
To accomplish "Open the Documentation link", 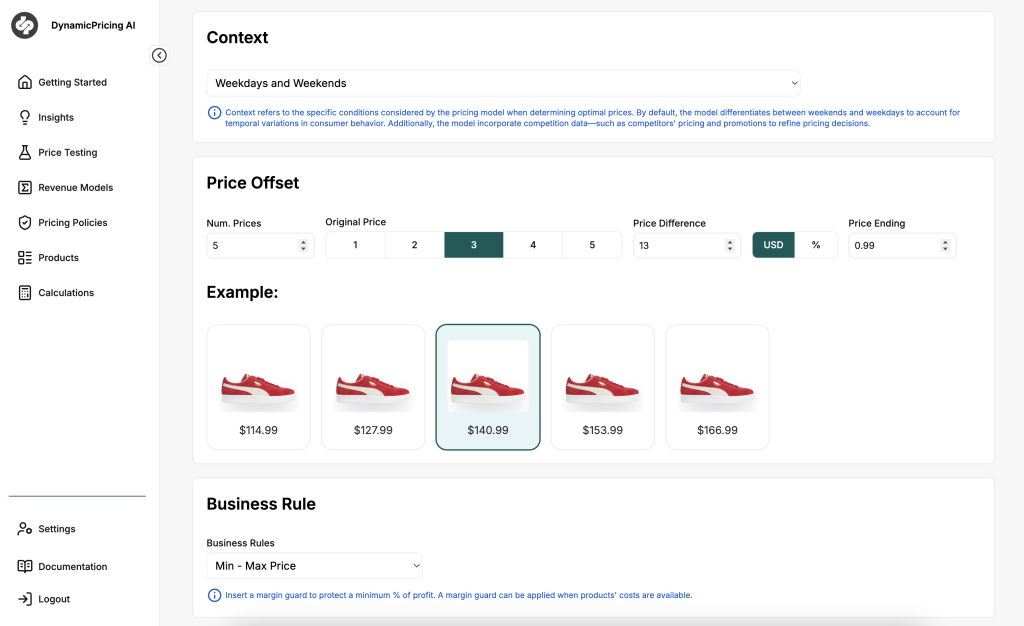I will pyautogui.click(x=72, y=566).
